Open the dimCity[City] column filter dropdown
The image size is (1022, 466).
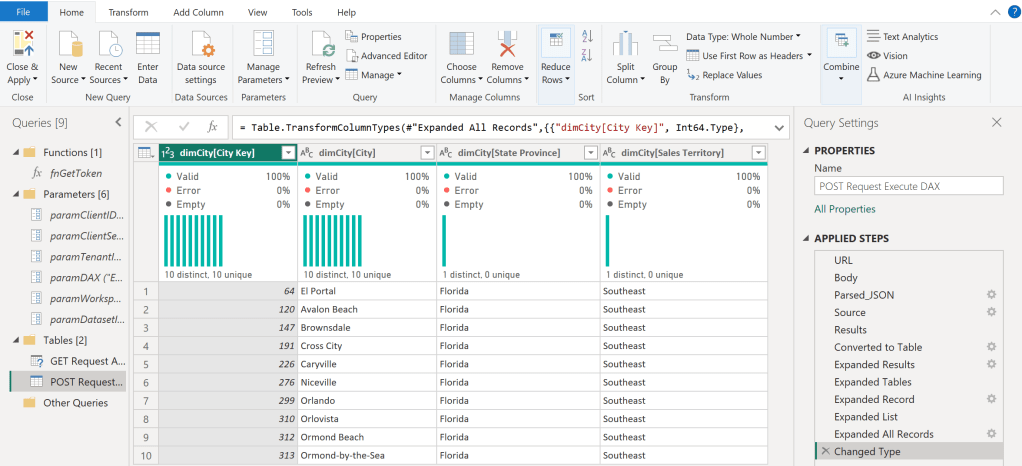[427, 153]
